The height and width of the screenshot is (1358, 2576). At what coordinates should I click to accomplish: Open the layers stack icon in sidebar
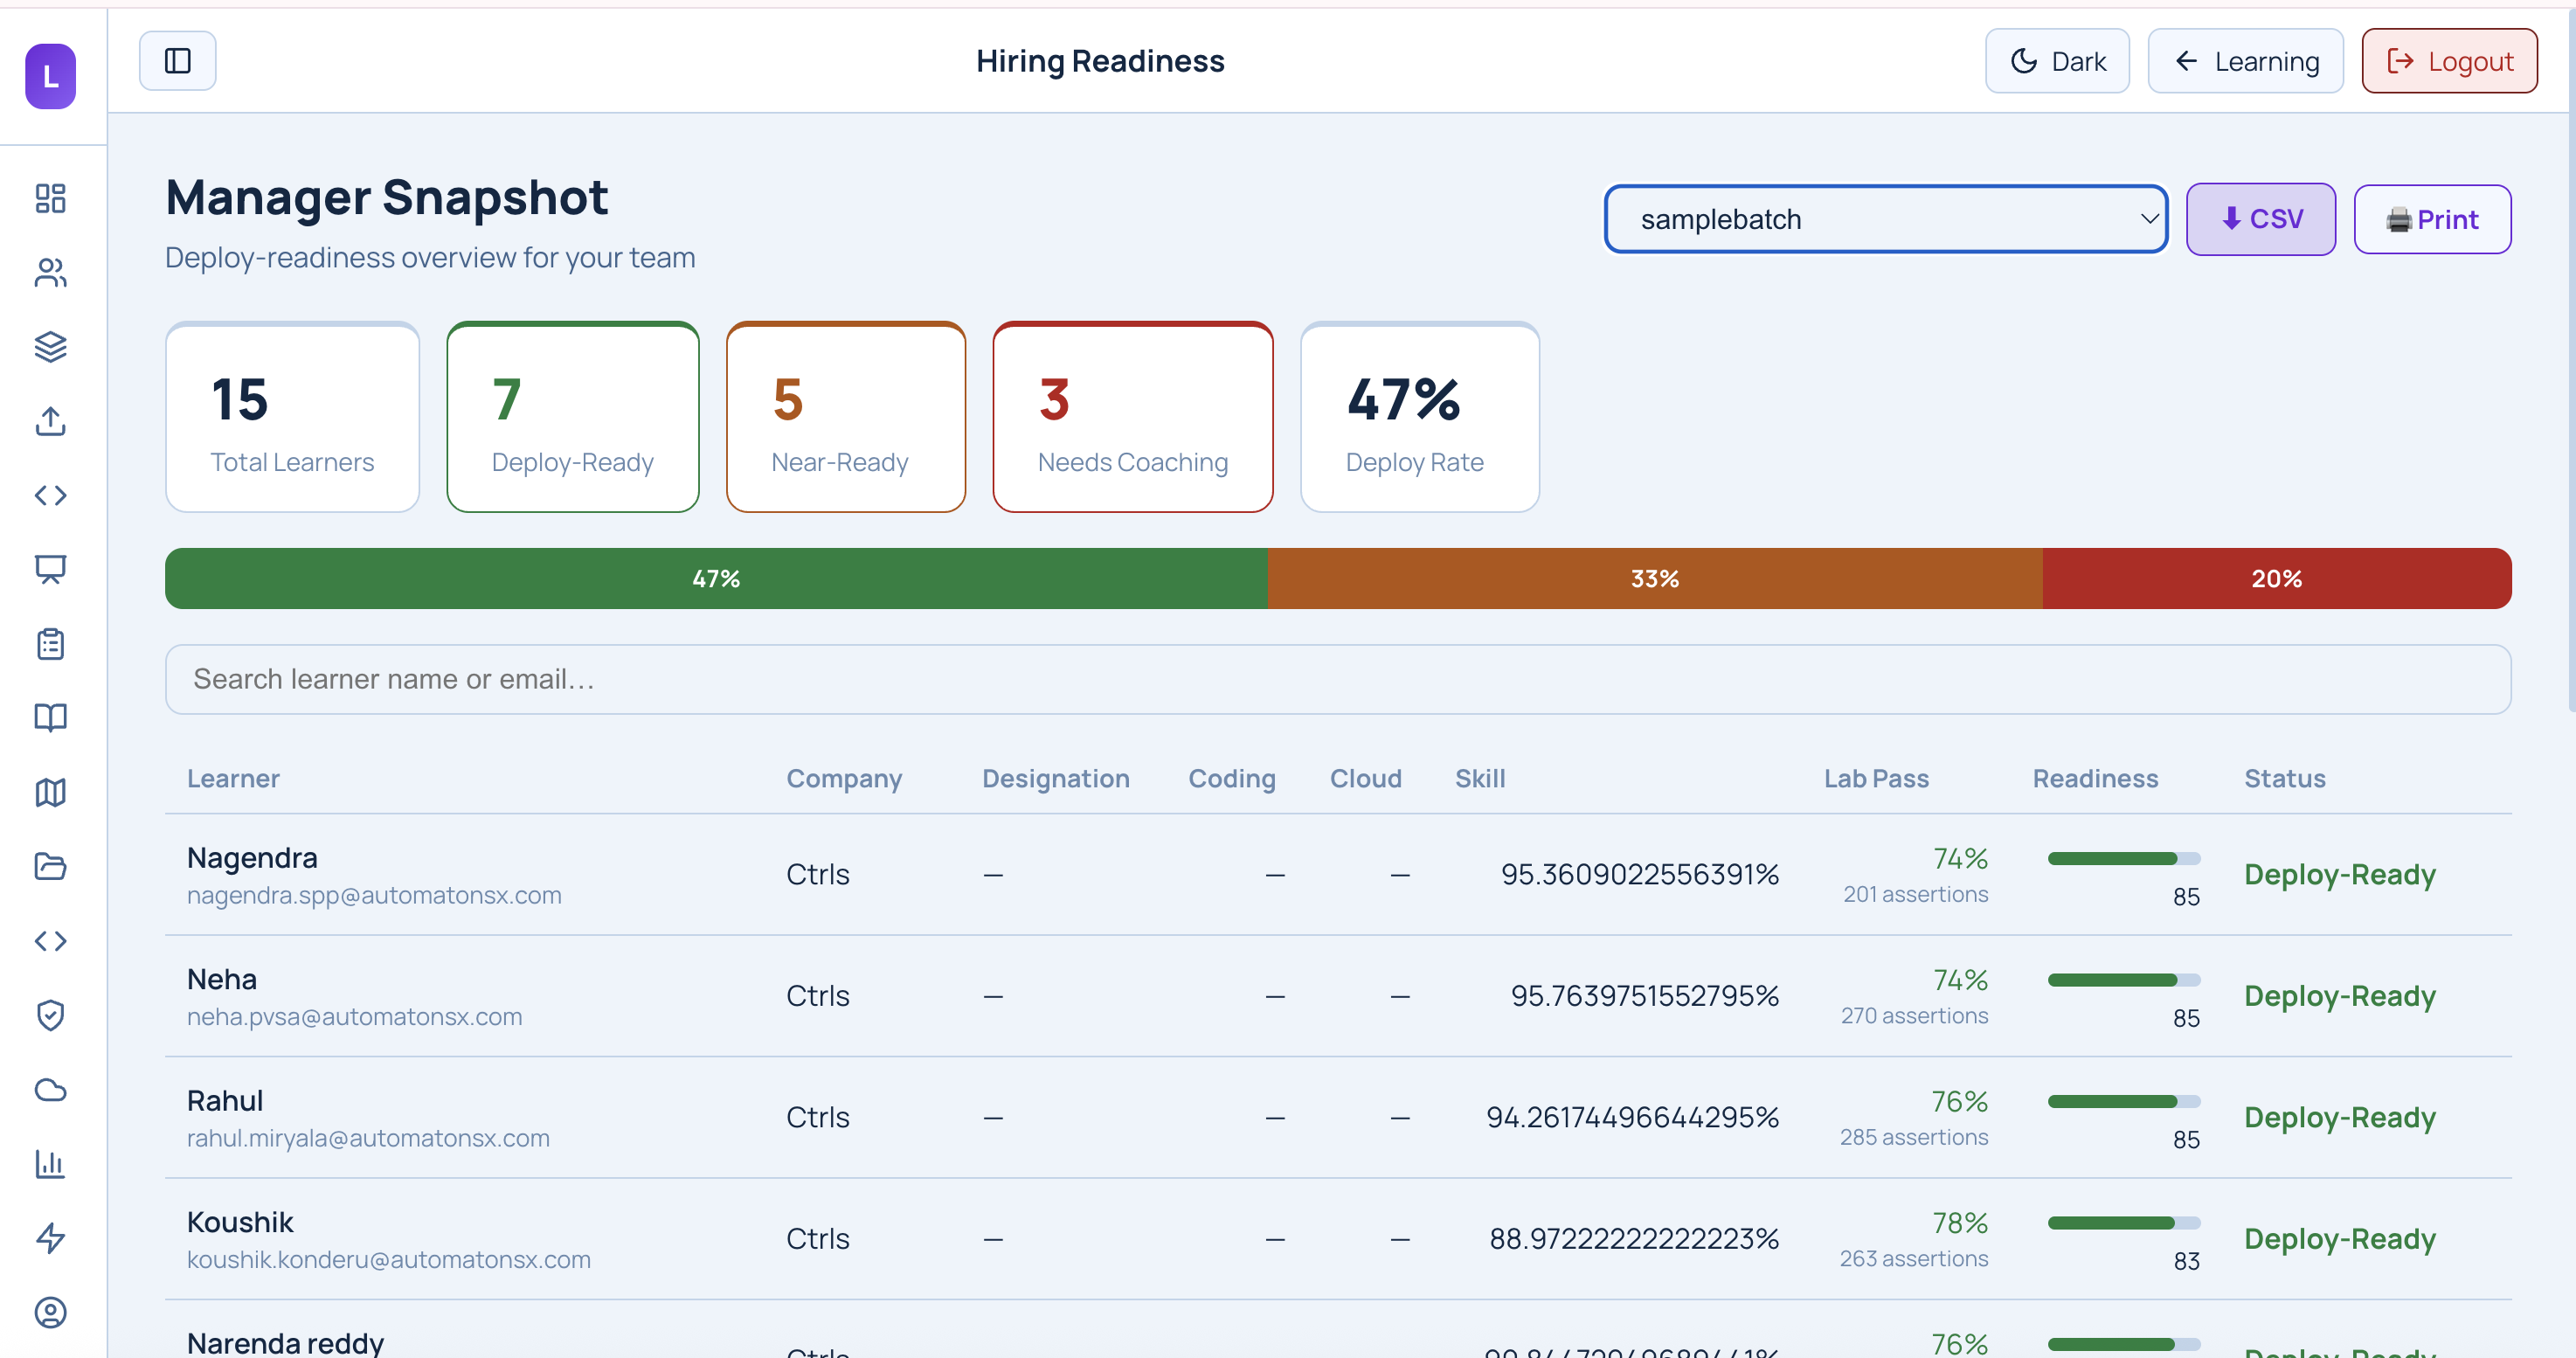pos(50,347)
